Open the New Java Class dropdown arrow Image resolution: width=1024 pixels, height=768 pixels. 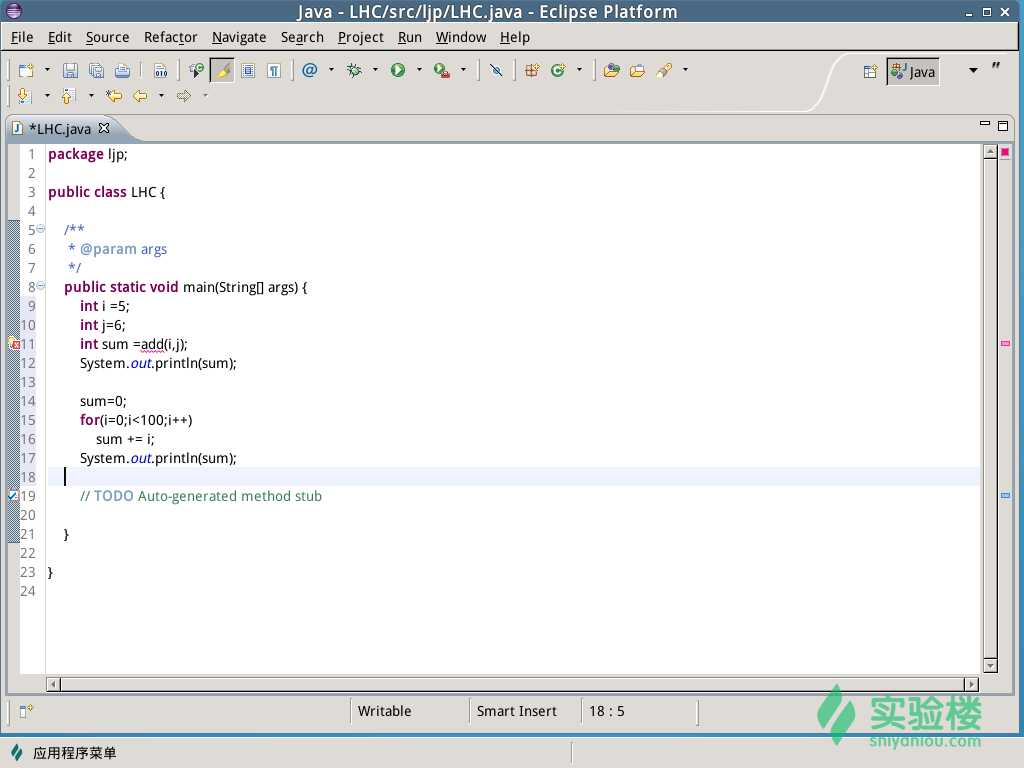(x=579, y=70)
